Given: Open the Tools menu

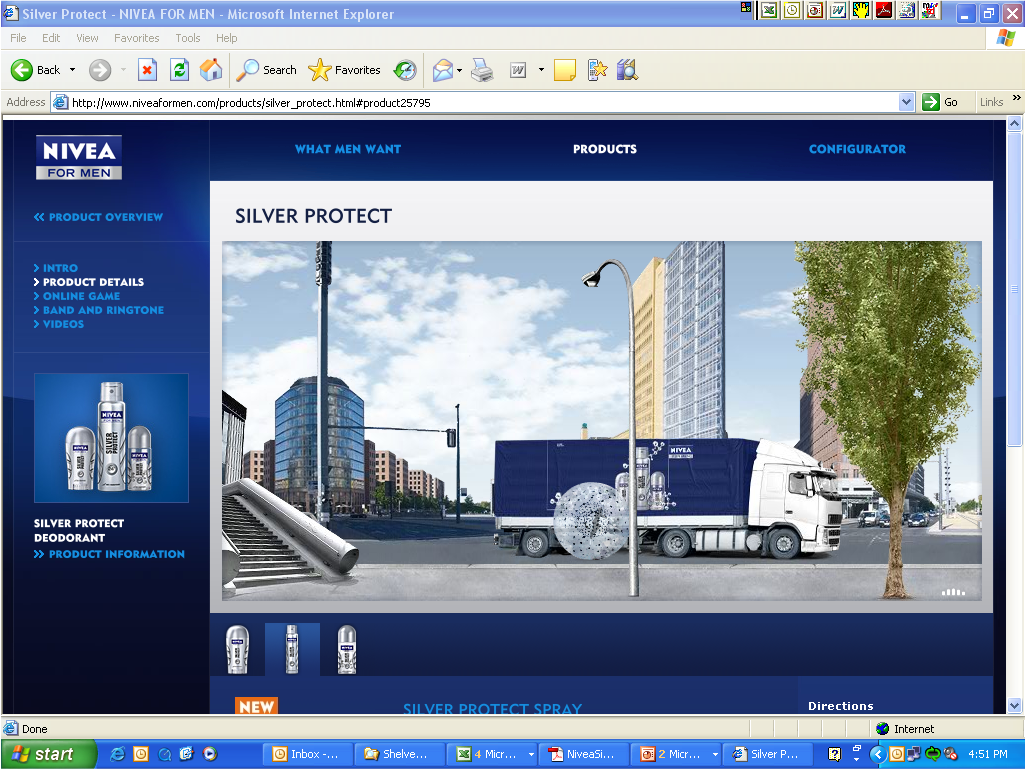Looking at the screenshot, I should pos(188,38).
